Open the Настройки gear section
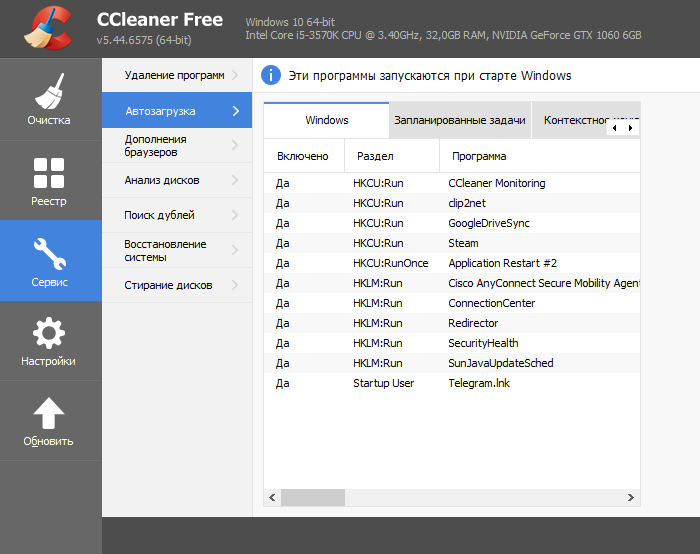The height and width of the screenshot is (554, 700). click(49, 341)
